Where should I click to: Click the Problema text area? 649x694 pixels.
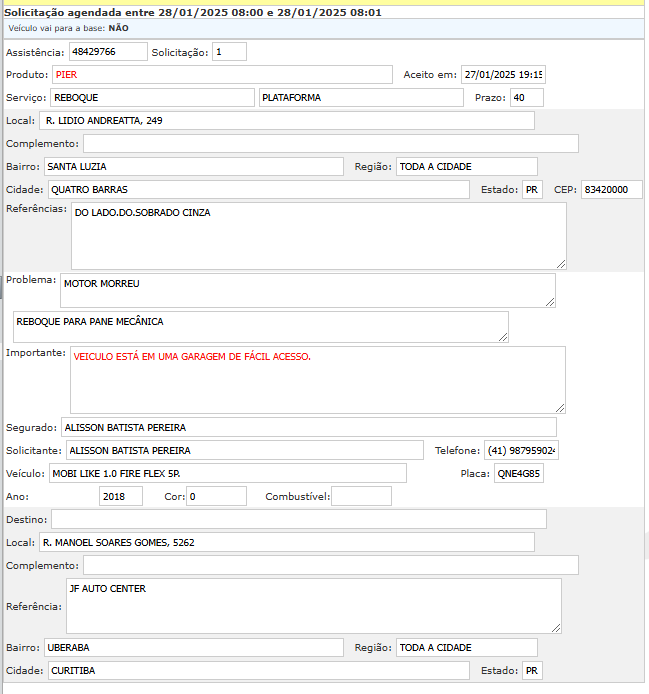tap(307, 290)
